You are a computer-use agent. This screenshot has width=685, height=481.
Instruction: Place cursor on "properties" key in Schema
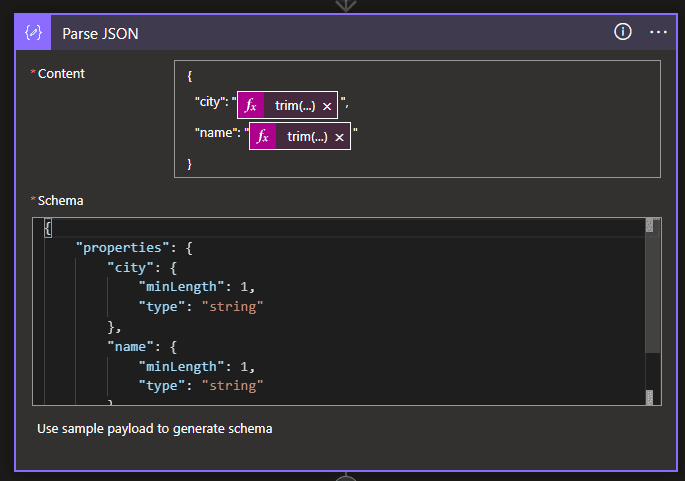[117, 247]
